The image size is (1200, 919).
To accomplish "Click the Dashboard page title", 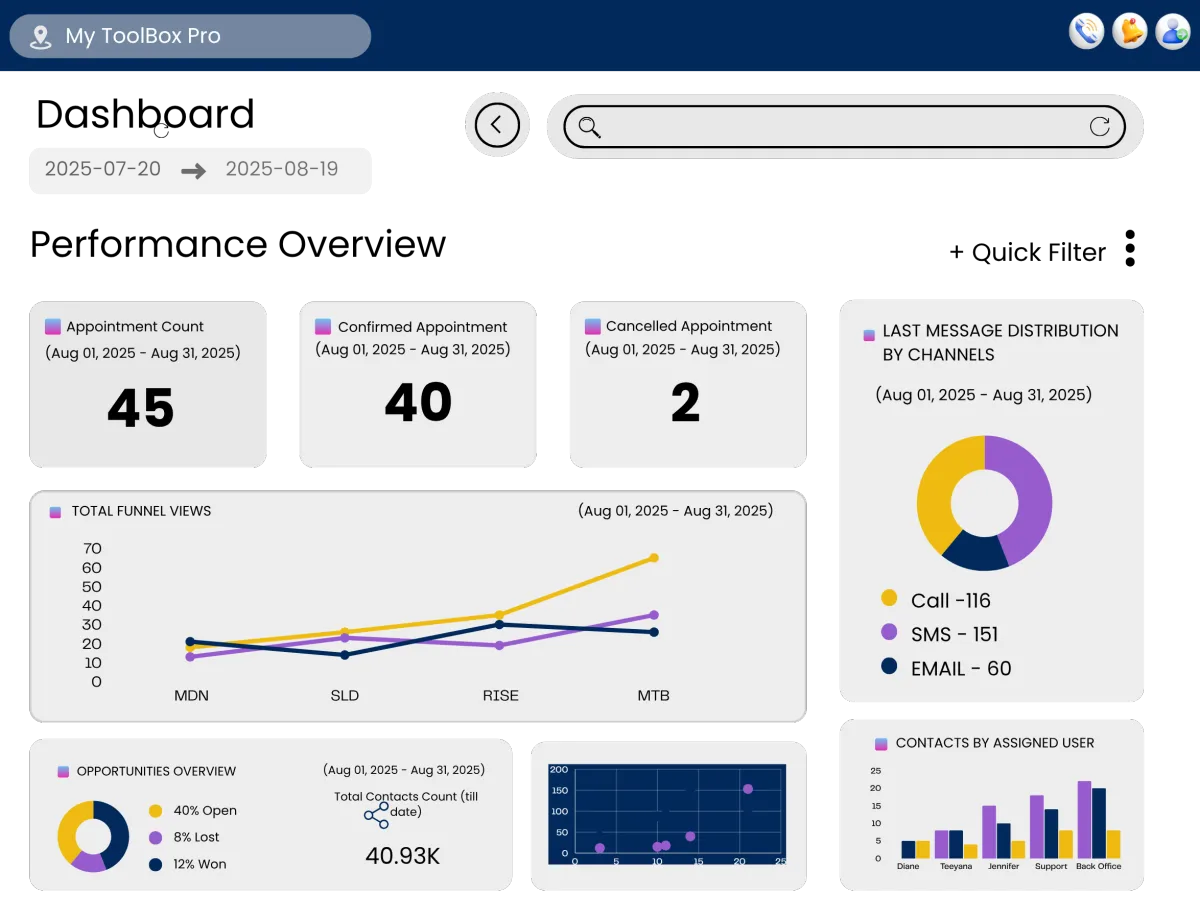I will click(145, 114).
